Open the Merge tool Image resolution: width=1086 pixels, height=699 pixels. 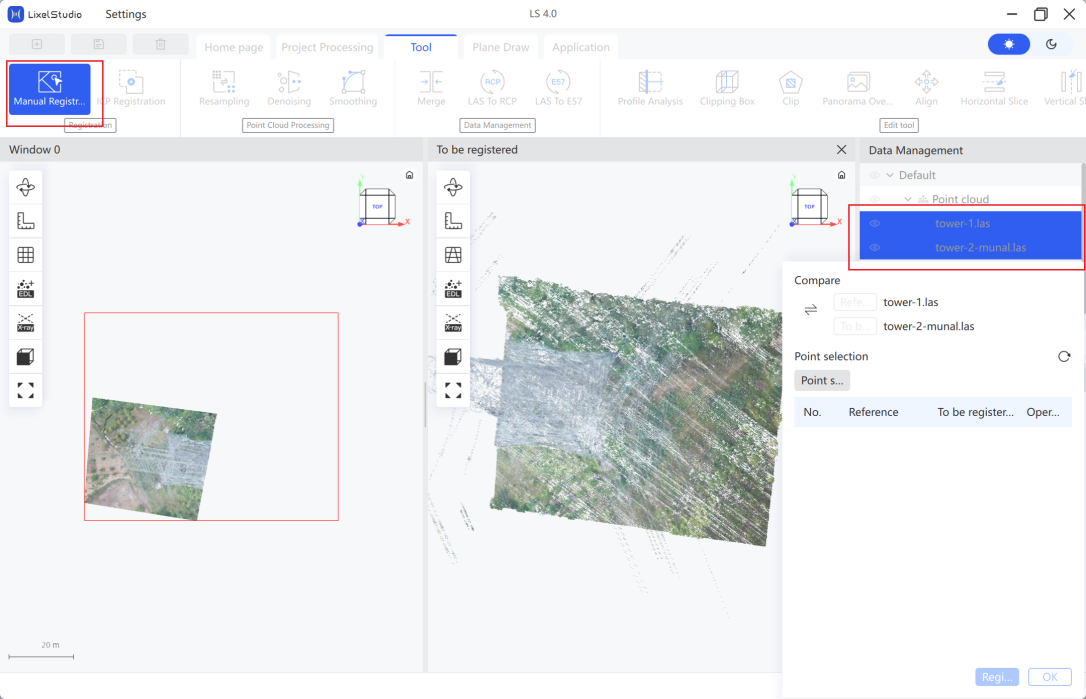pos(431,89)
